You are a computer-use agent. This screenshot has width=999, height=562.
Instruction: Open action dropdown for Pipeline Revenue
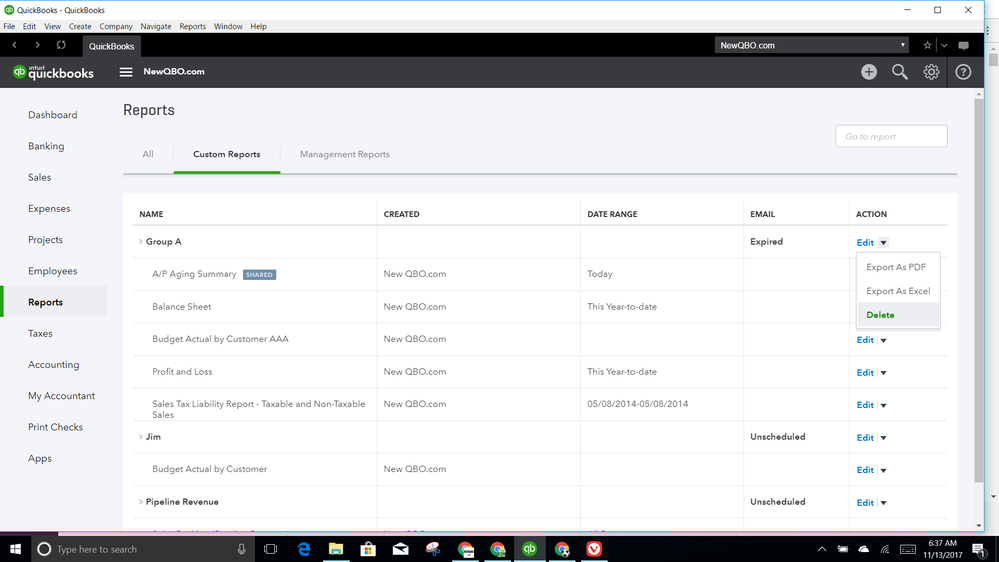(x=884, y=503)
